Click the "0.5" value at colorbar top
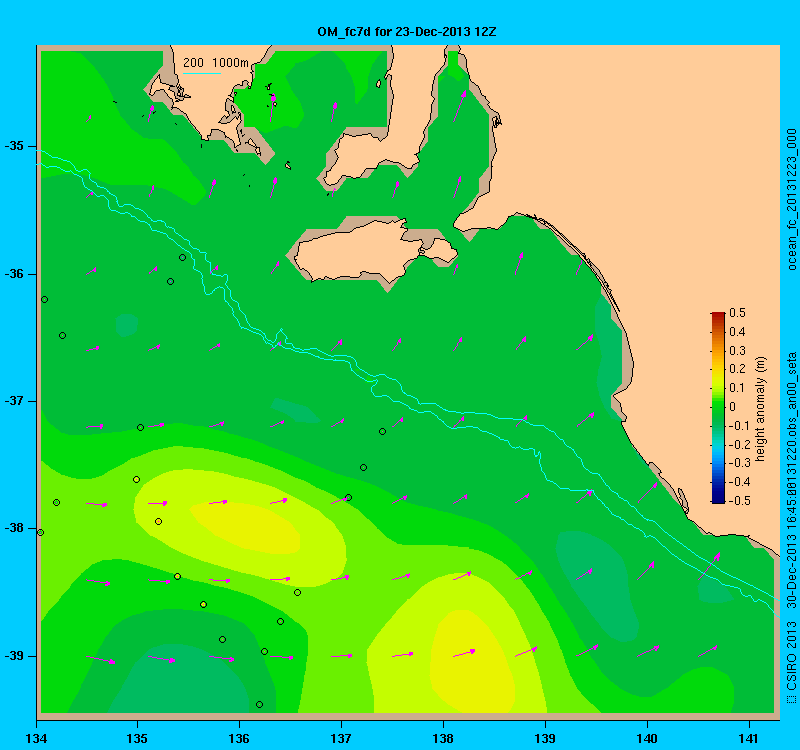The image size is (800, 750). (737, 313)
